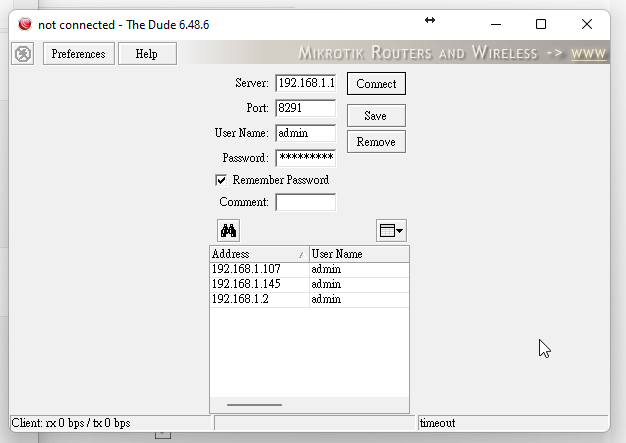Uncheck the Remember Password checkbox

[221, 180]
